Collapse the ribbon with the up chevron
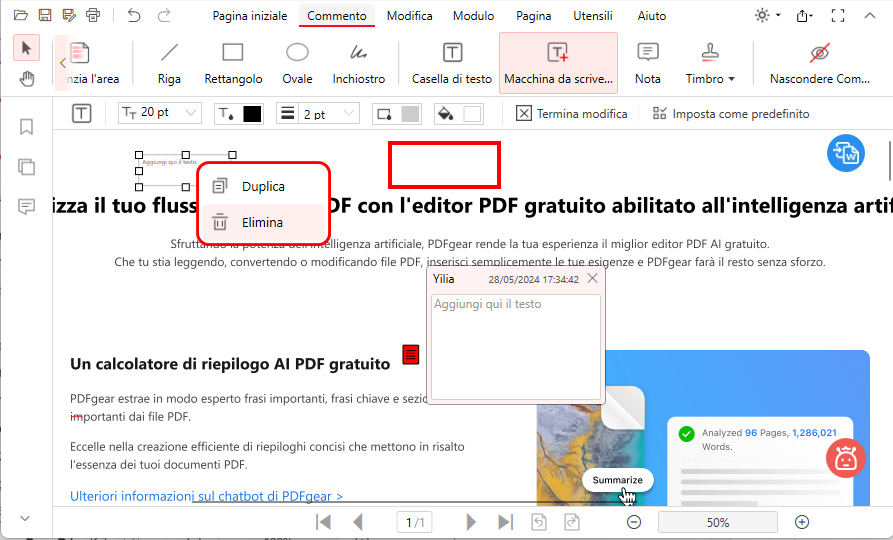Screen dimensions: 893x540 870,15
